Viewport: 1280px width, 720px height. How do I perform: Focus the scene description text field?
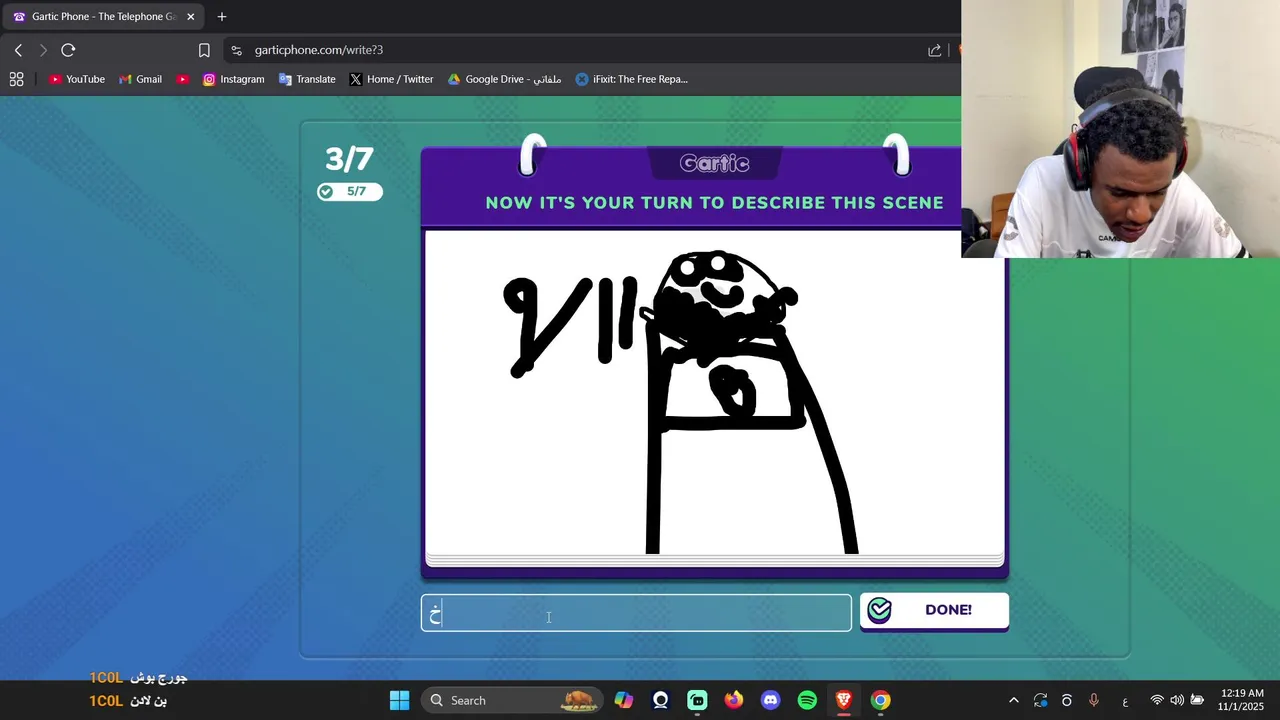[636, 613]
